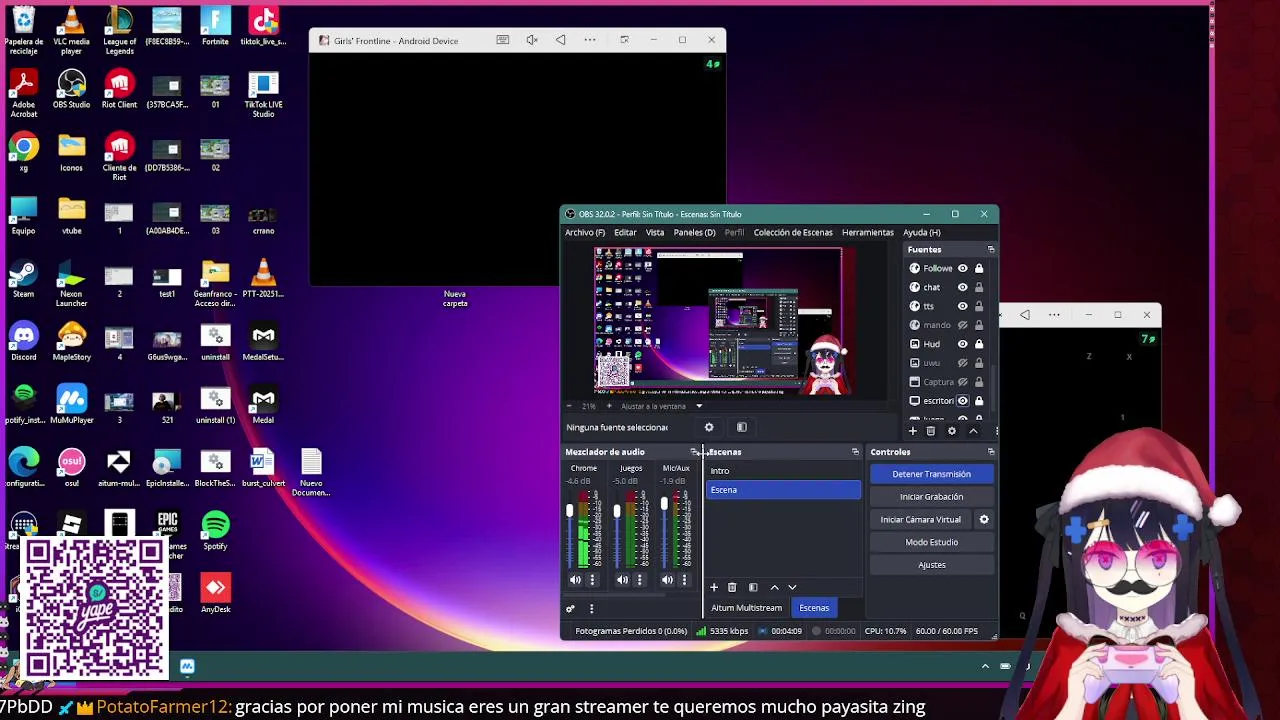Zoom in preview with plus icon
This screenshot has width=1280, height=720.
[x=609, y=406]
